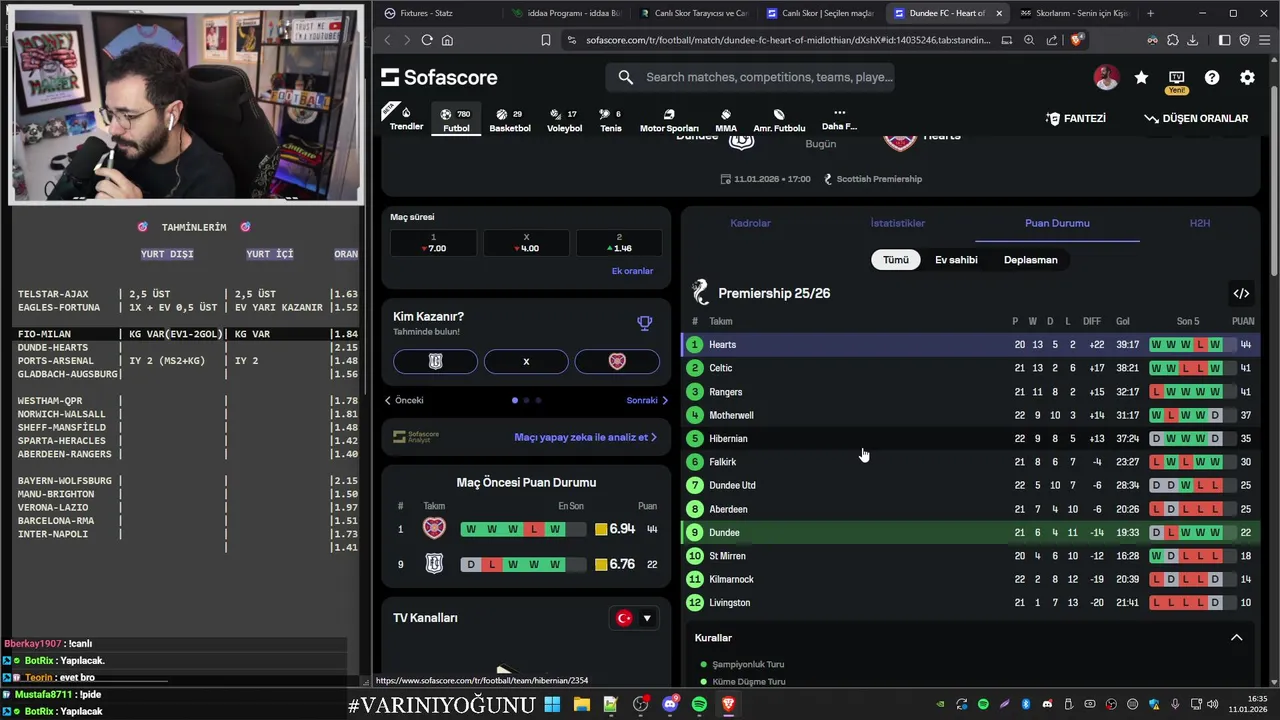Switch to the H2H tab

tap(1199, 223)
